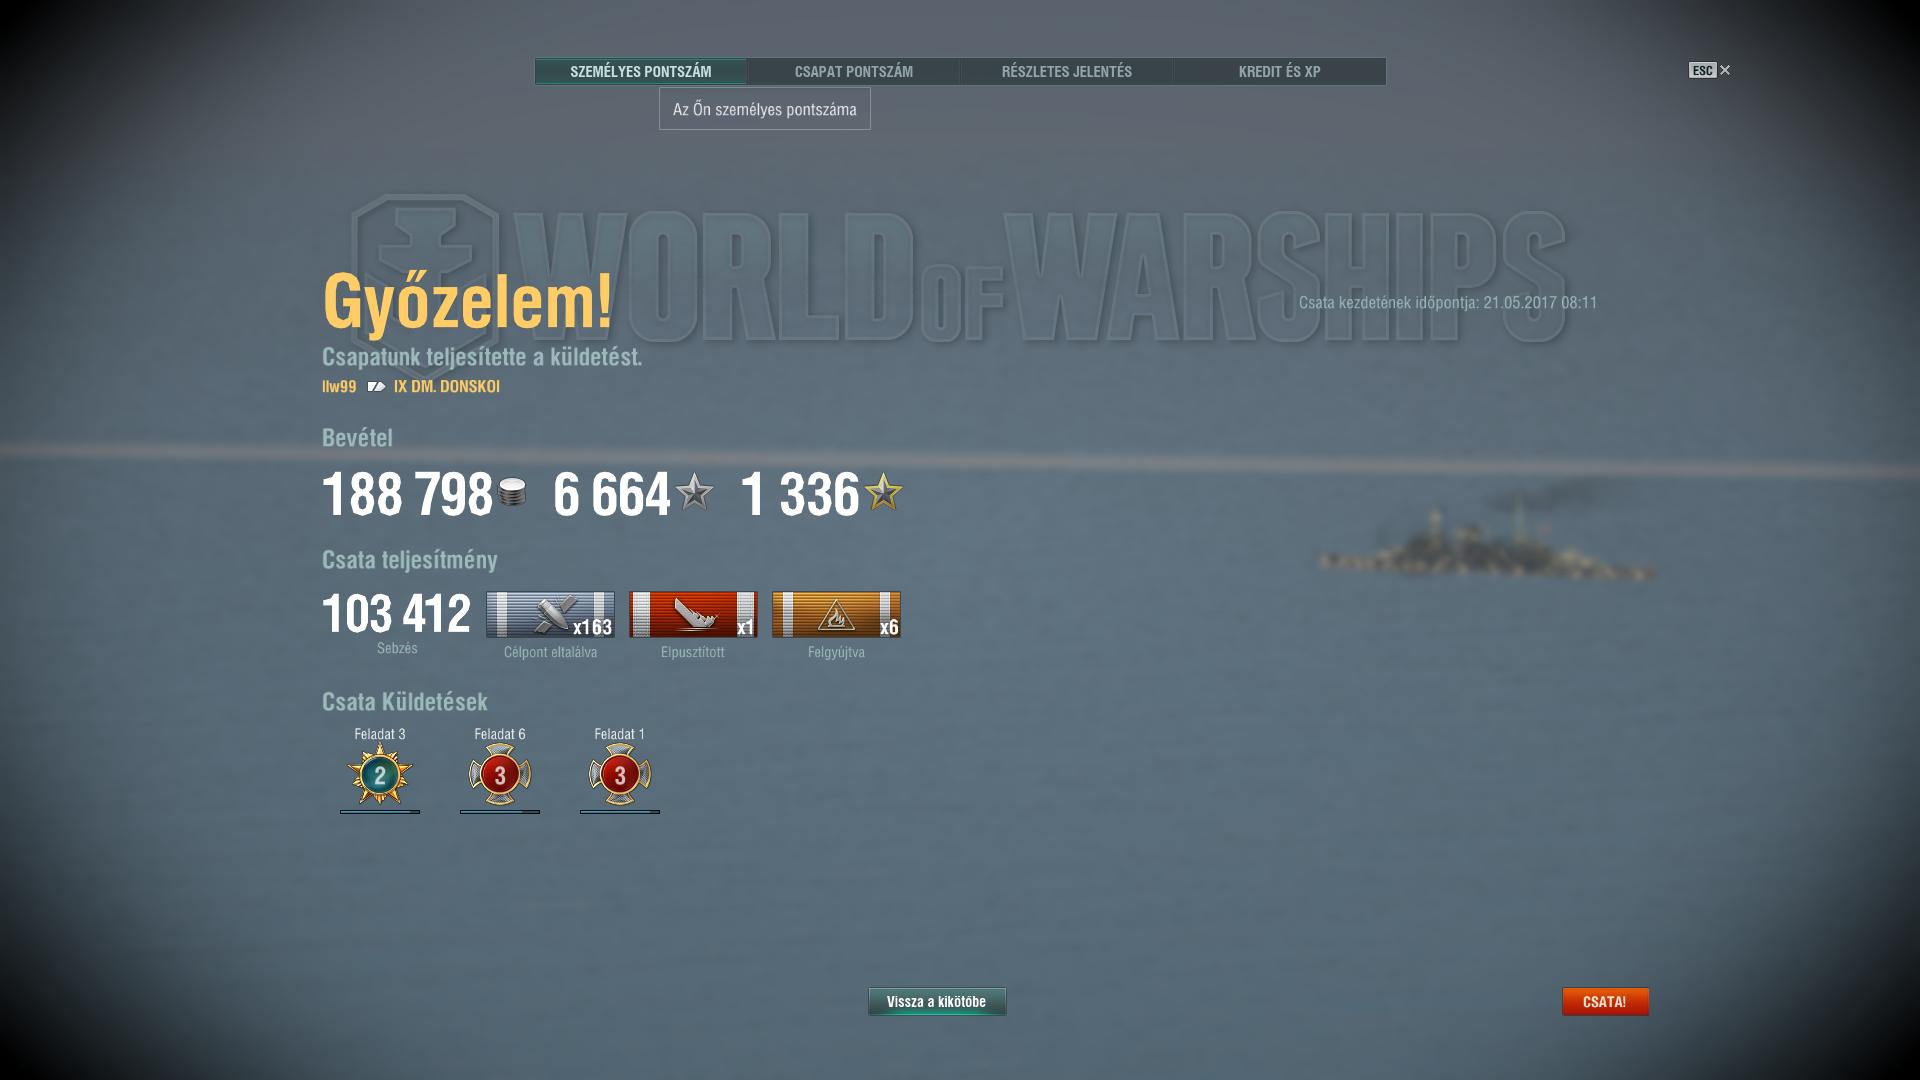Select the Elpusztított x1 ribbon
The image size is (1920, 1080).
693,614
